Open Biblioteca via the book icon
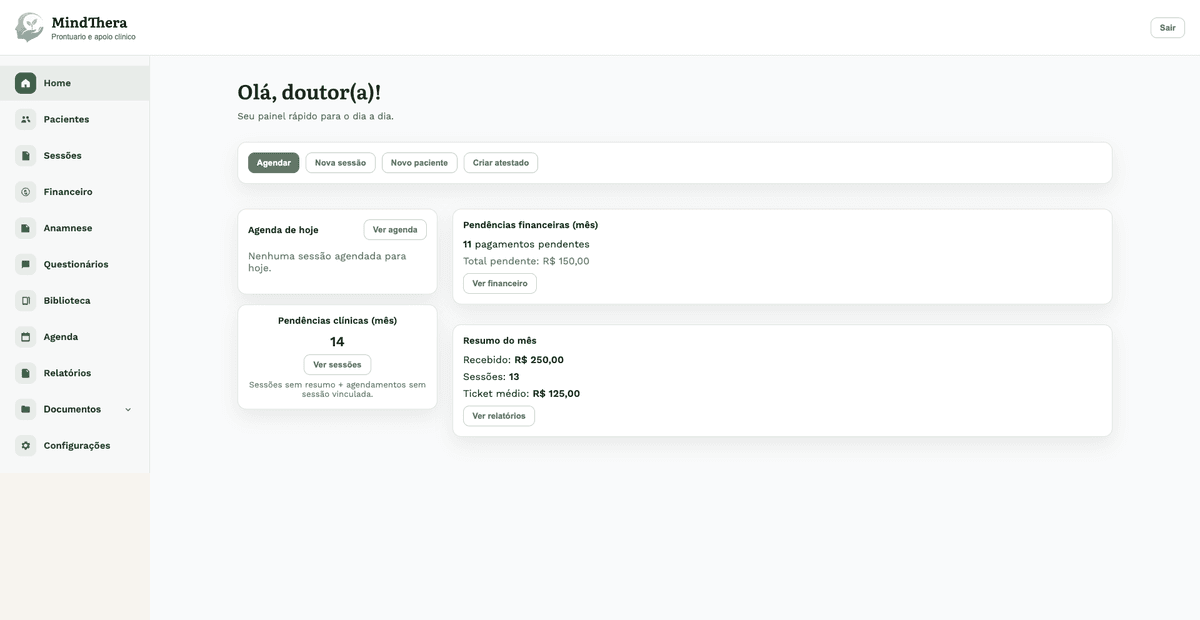1200x620 pixels. (24, 299)
